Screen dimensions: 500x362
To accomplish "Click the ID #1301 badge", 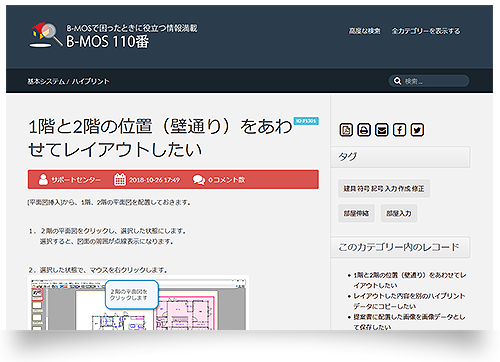I will [x=306, y=121].
